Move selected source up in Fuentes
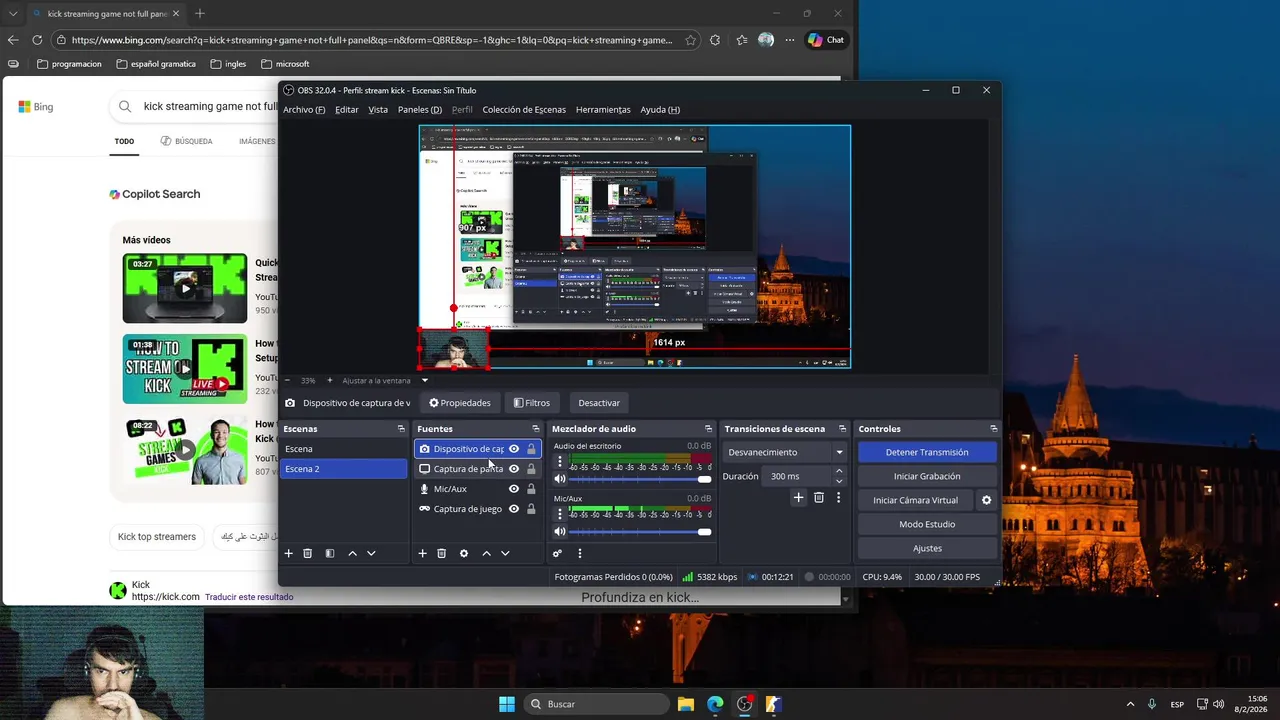This screenshot has height=720, width=1280. [486, 553]
